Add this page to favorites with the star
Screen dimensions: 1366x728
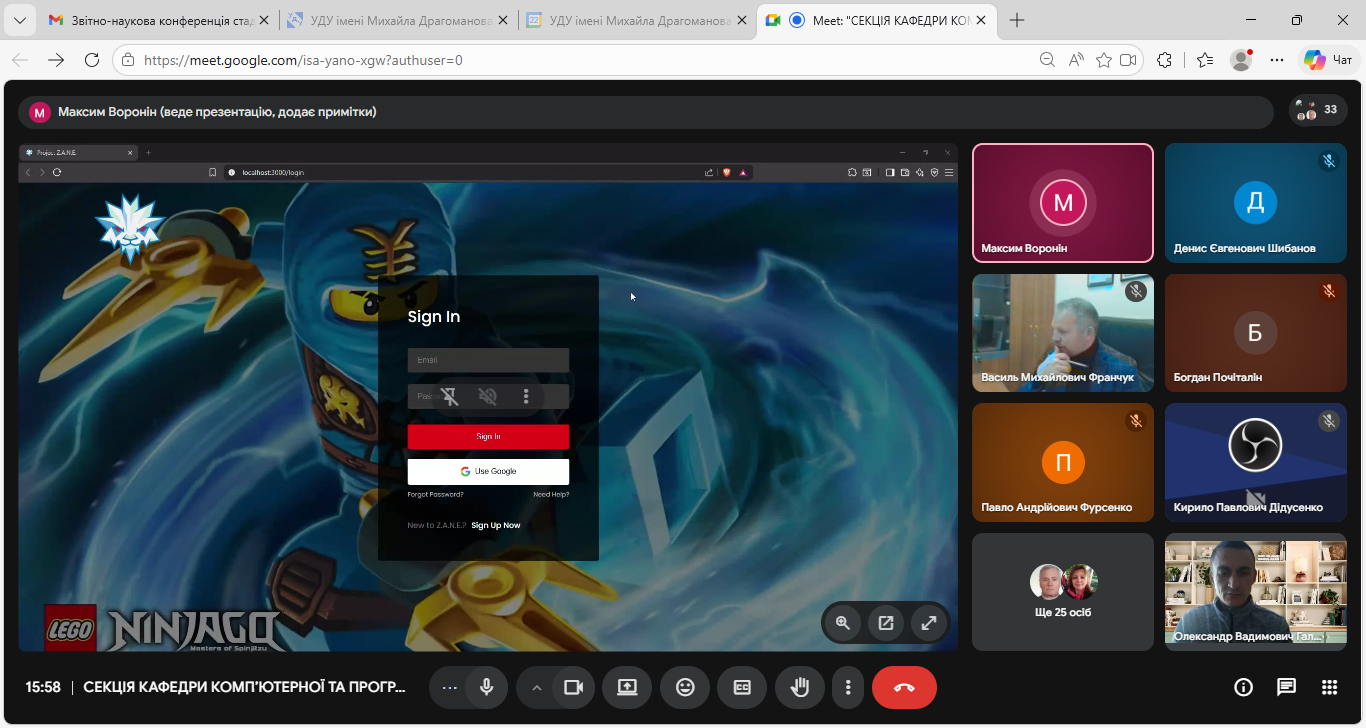(1104, 60)
